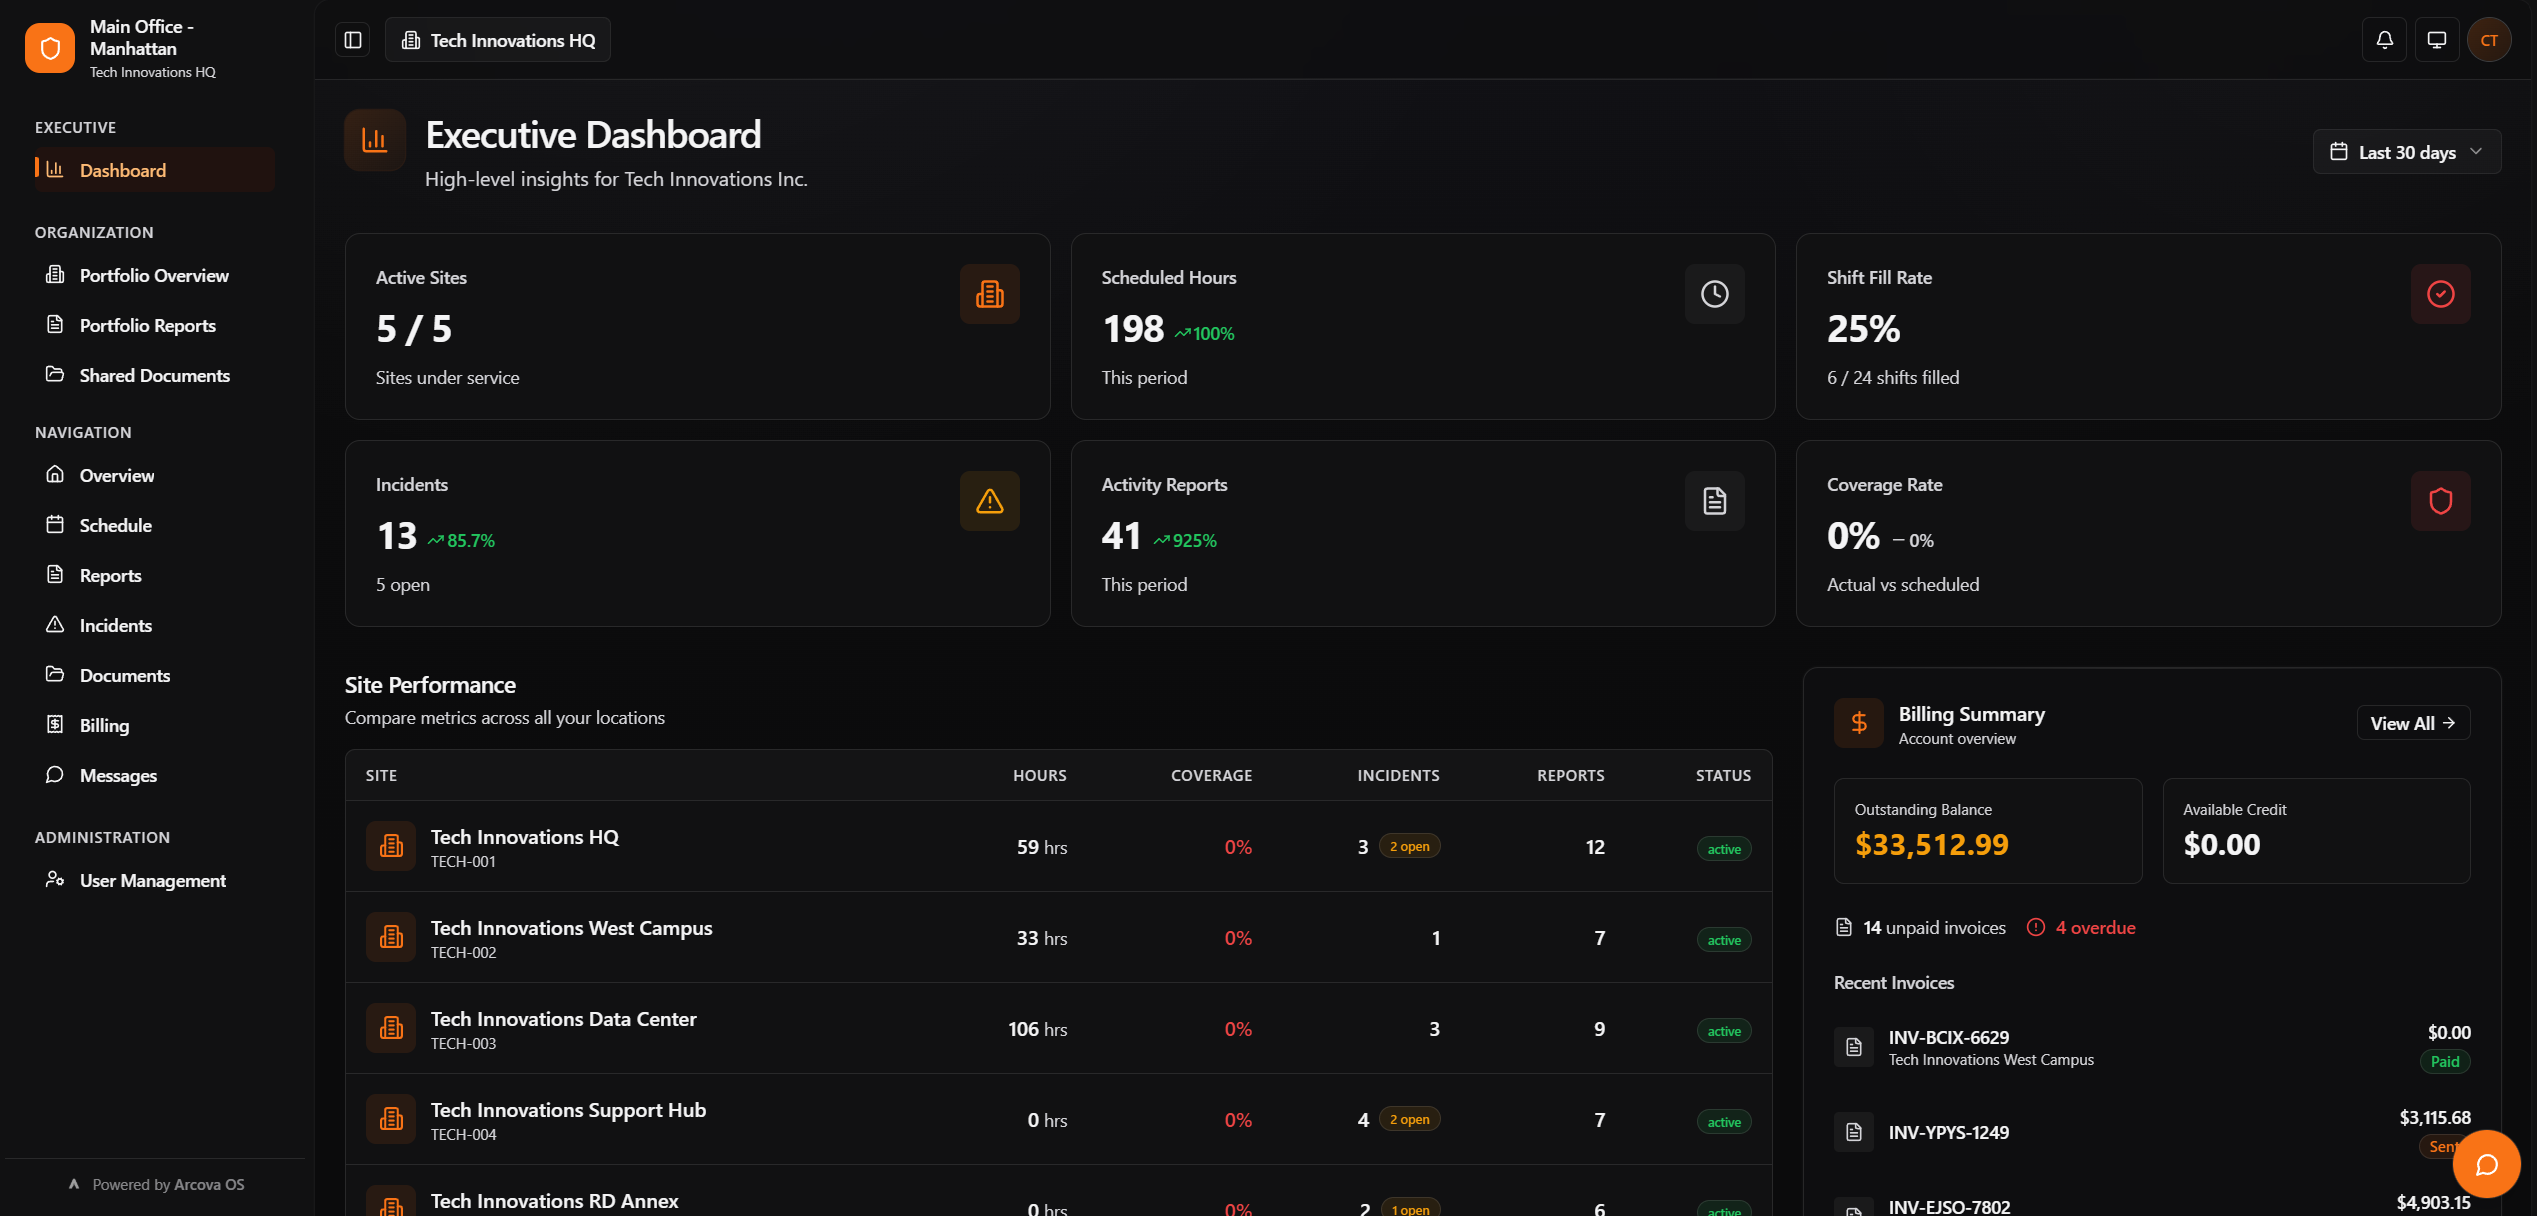
Task: Open the floating chat support button
Action: pyautogui.click(x=2487, y=1164)
